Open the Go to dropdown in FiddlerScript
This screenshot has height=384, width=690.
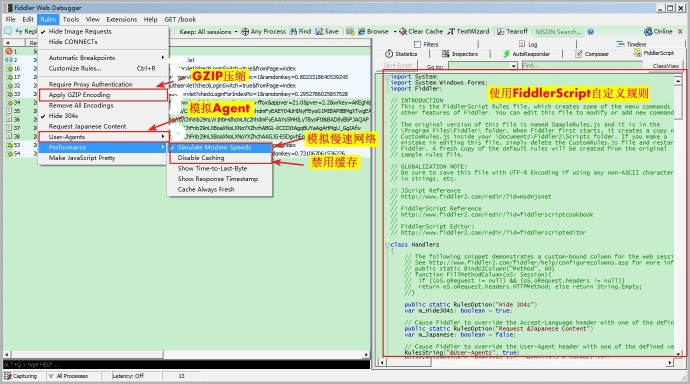(514, 66)
